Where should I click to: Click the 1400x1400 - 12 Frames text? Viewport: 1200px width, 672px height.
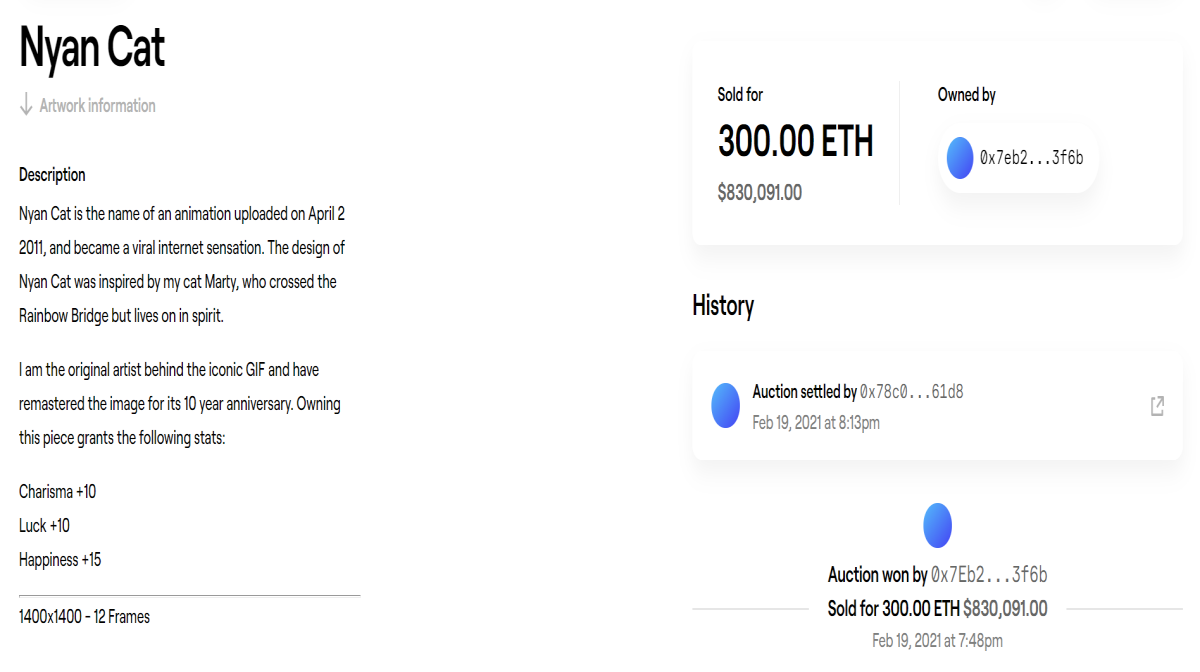[x=85, y=617]
